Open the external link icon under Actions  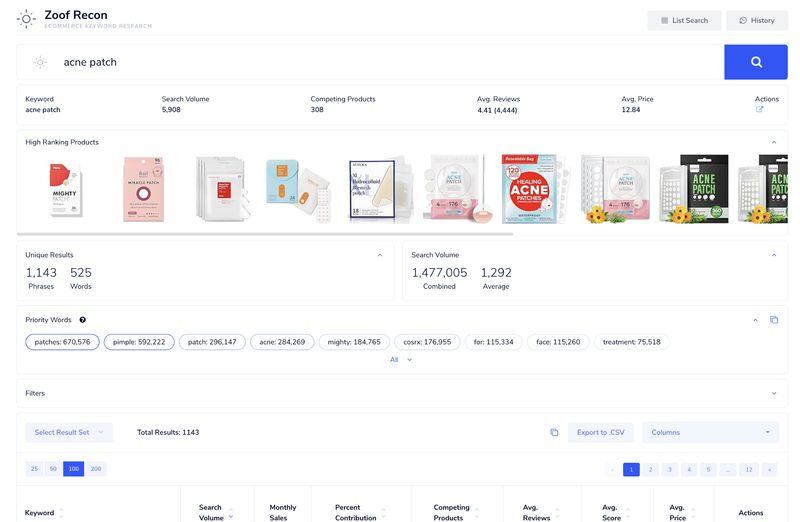click(759, 110)
